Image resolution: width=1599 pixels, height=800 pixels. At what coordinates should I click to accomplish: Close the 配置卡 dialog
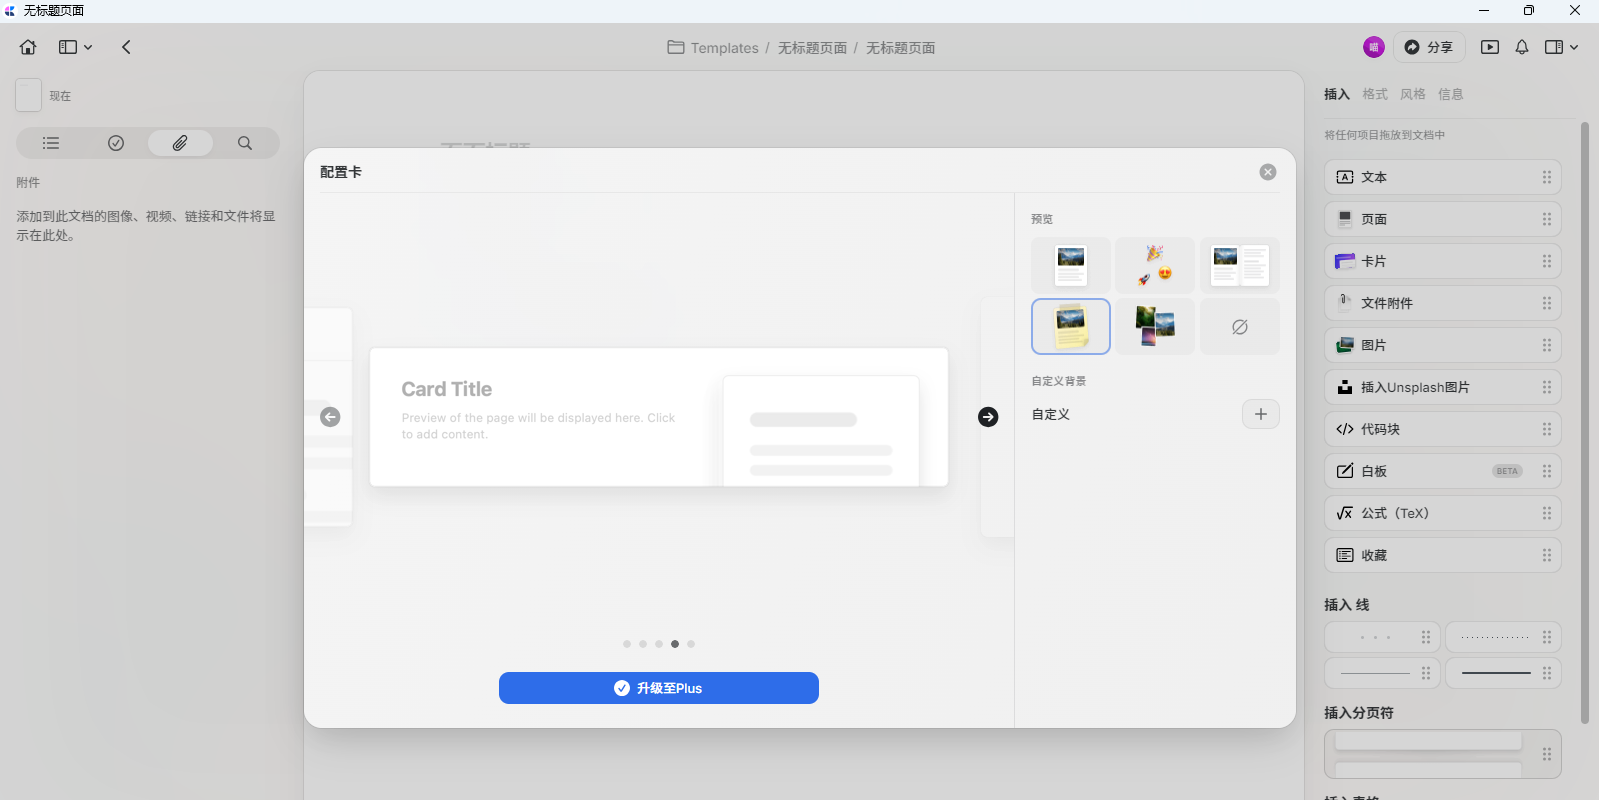(x=1267, y=172)
